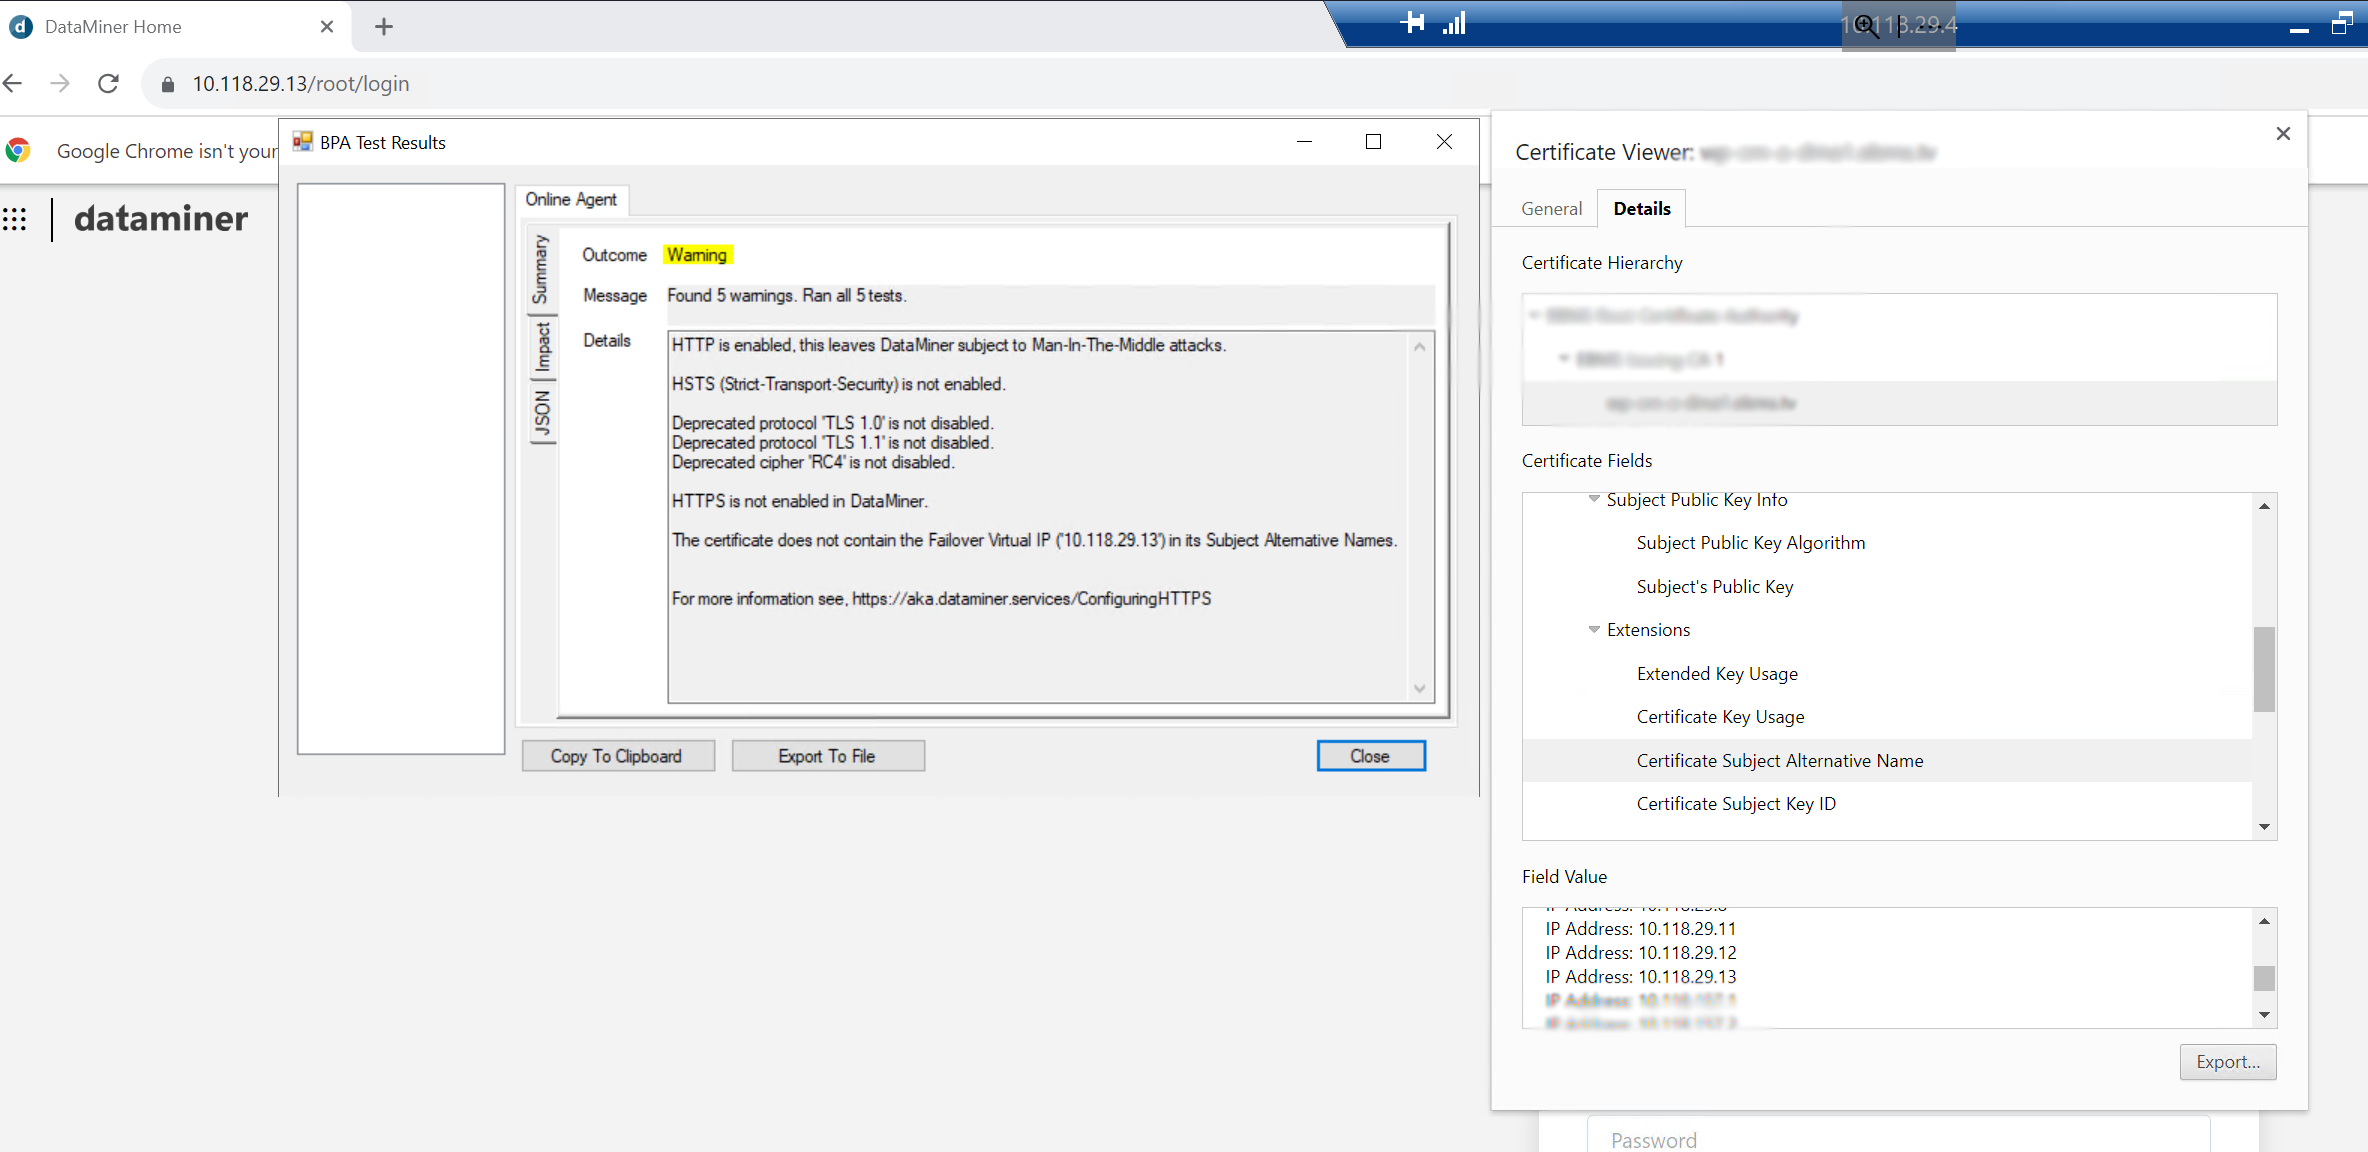Screen dimensions: 2368x1152
Task: Collapse root certificate authority in hierarchy
Action: pyautogui.click(x=1534, y=316)
